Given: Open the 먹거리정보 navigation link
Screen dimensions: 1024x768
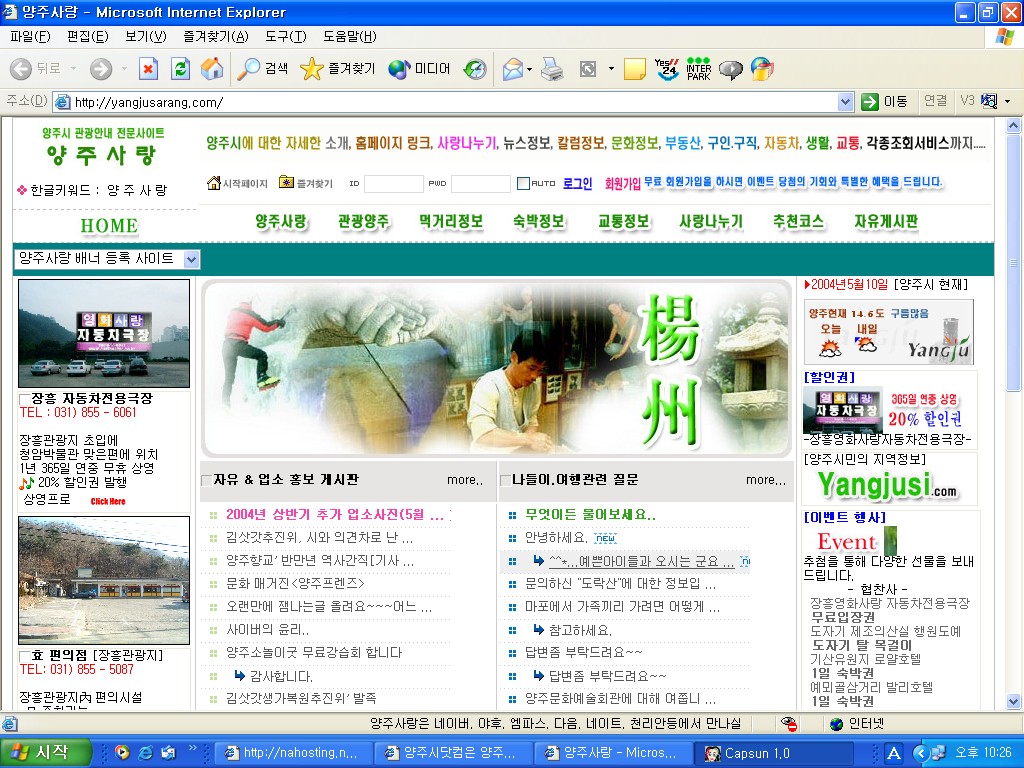Looking at the screenshot, I should click(x=451, y=221).
